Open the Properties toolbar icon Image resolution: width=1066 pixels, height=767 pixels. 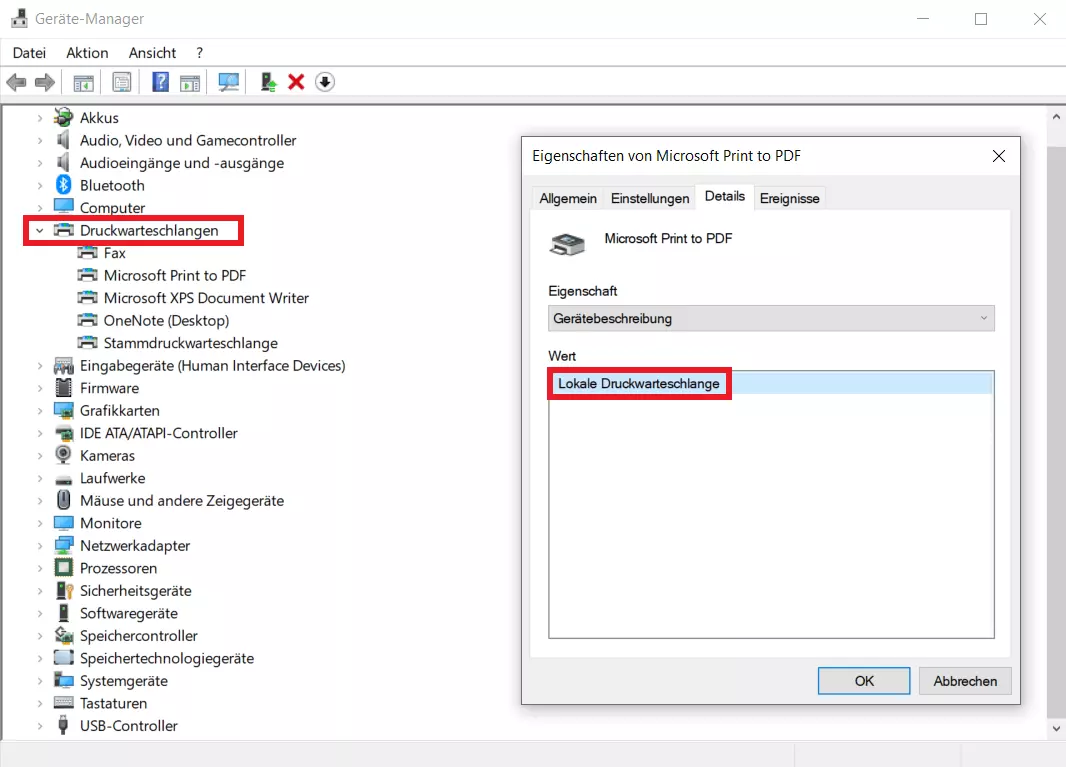122,82
